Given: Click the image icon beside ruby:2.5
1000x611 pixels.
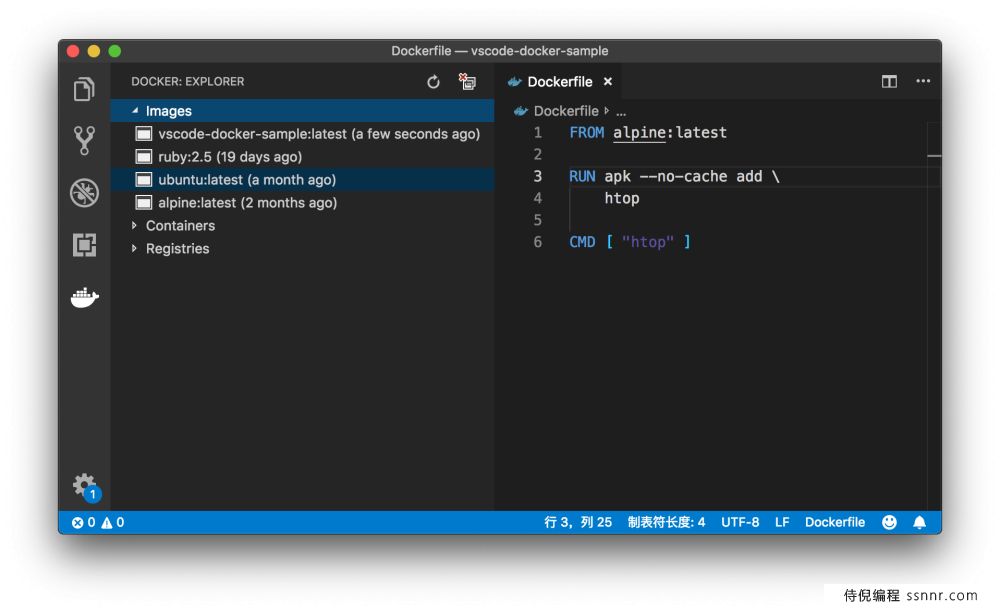Looking at the screenshot, I should (144, 157).
